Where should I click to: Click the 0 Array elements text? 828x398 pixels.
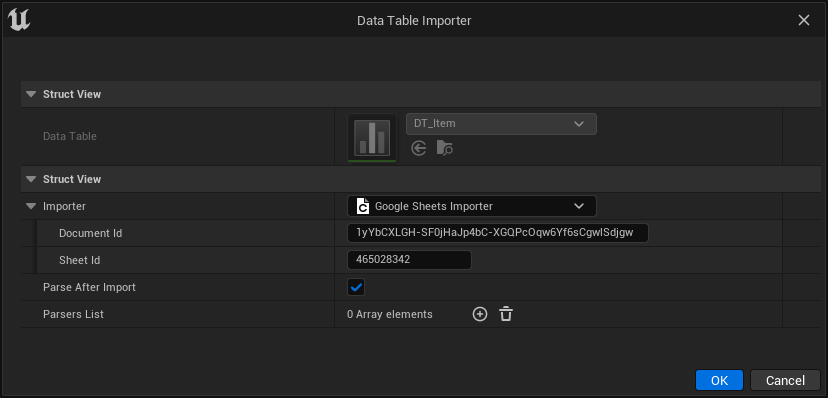pos(390,314)
